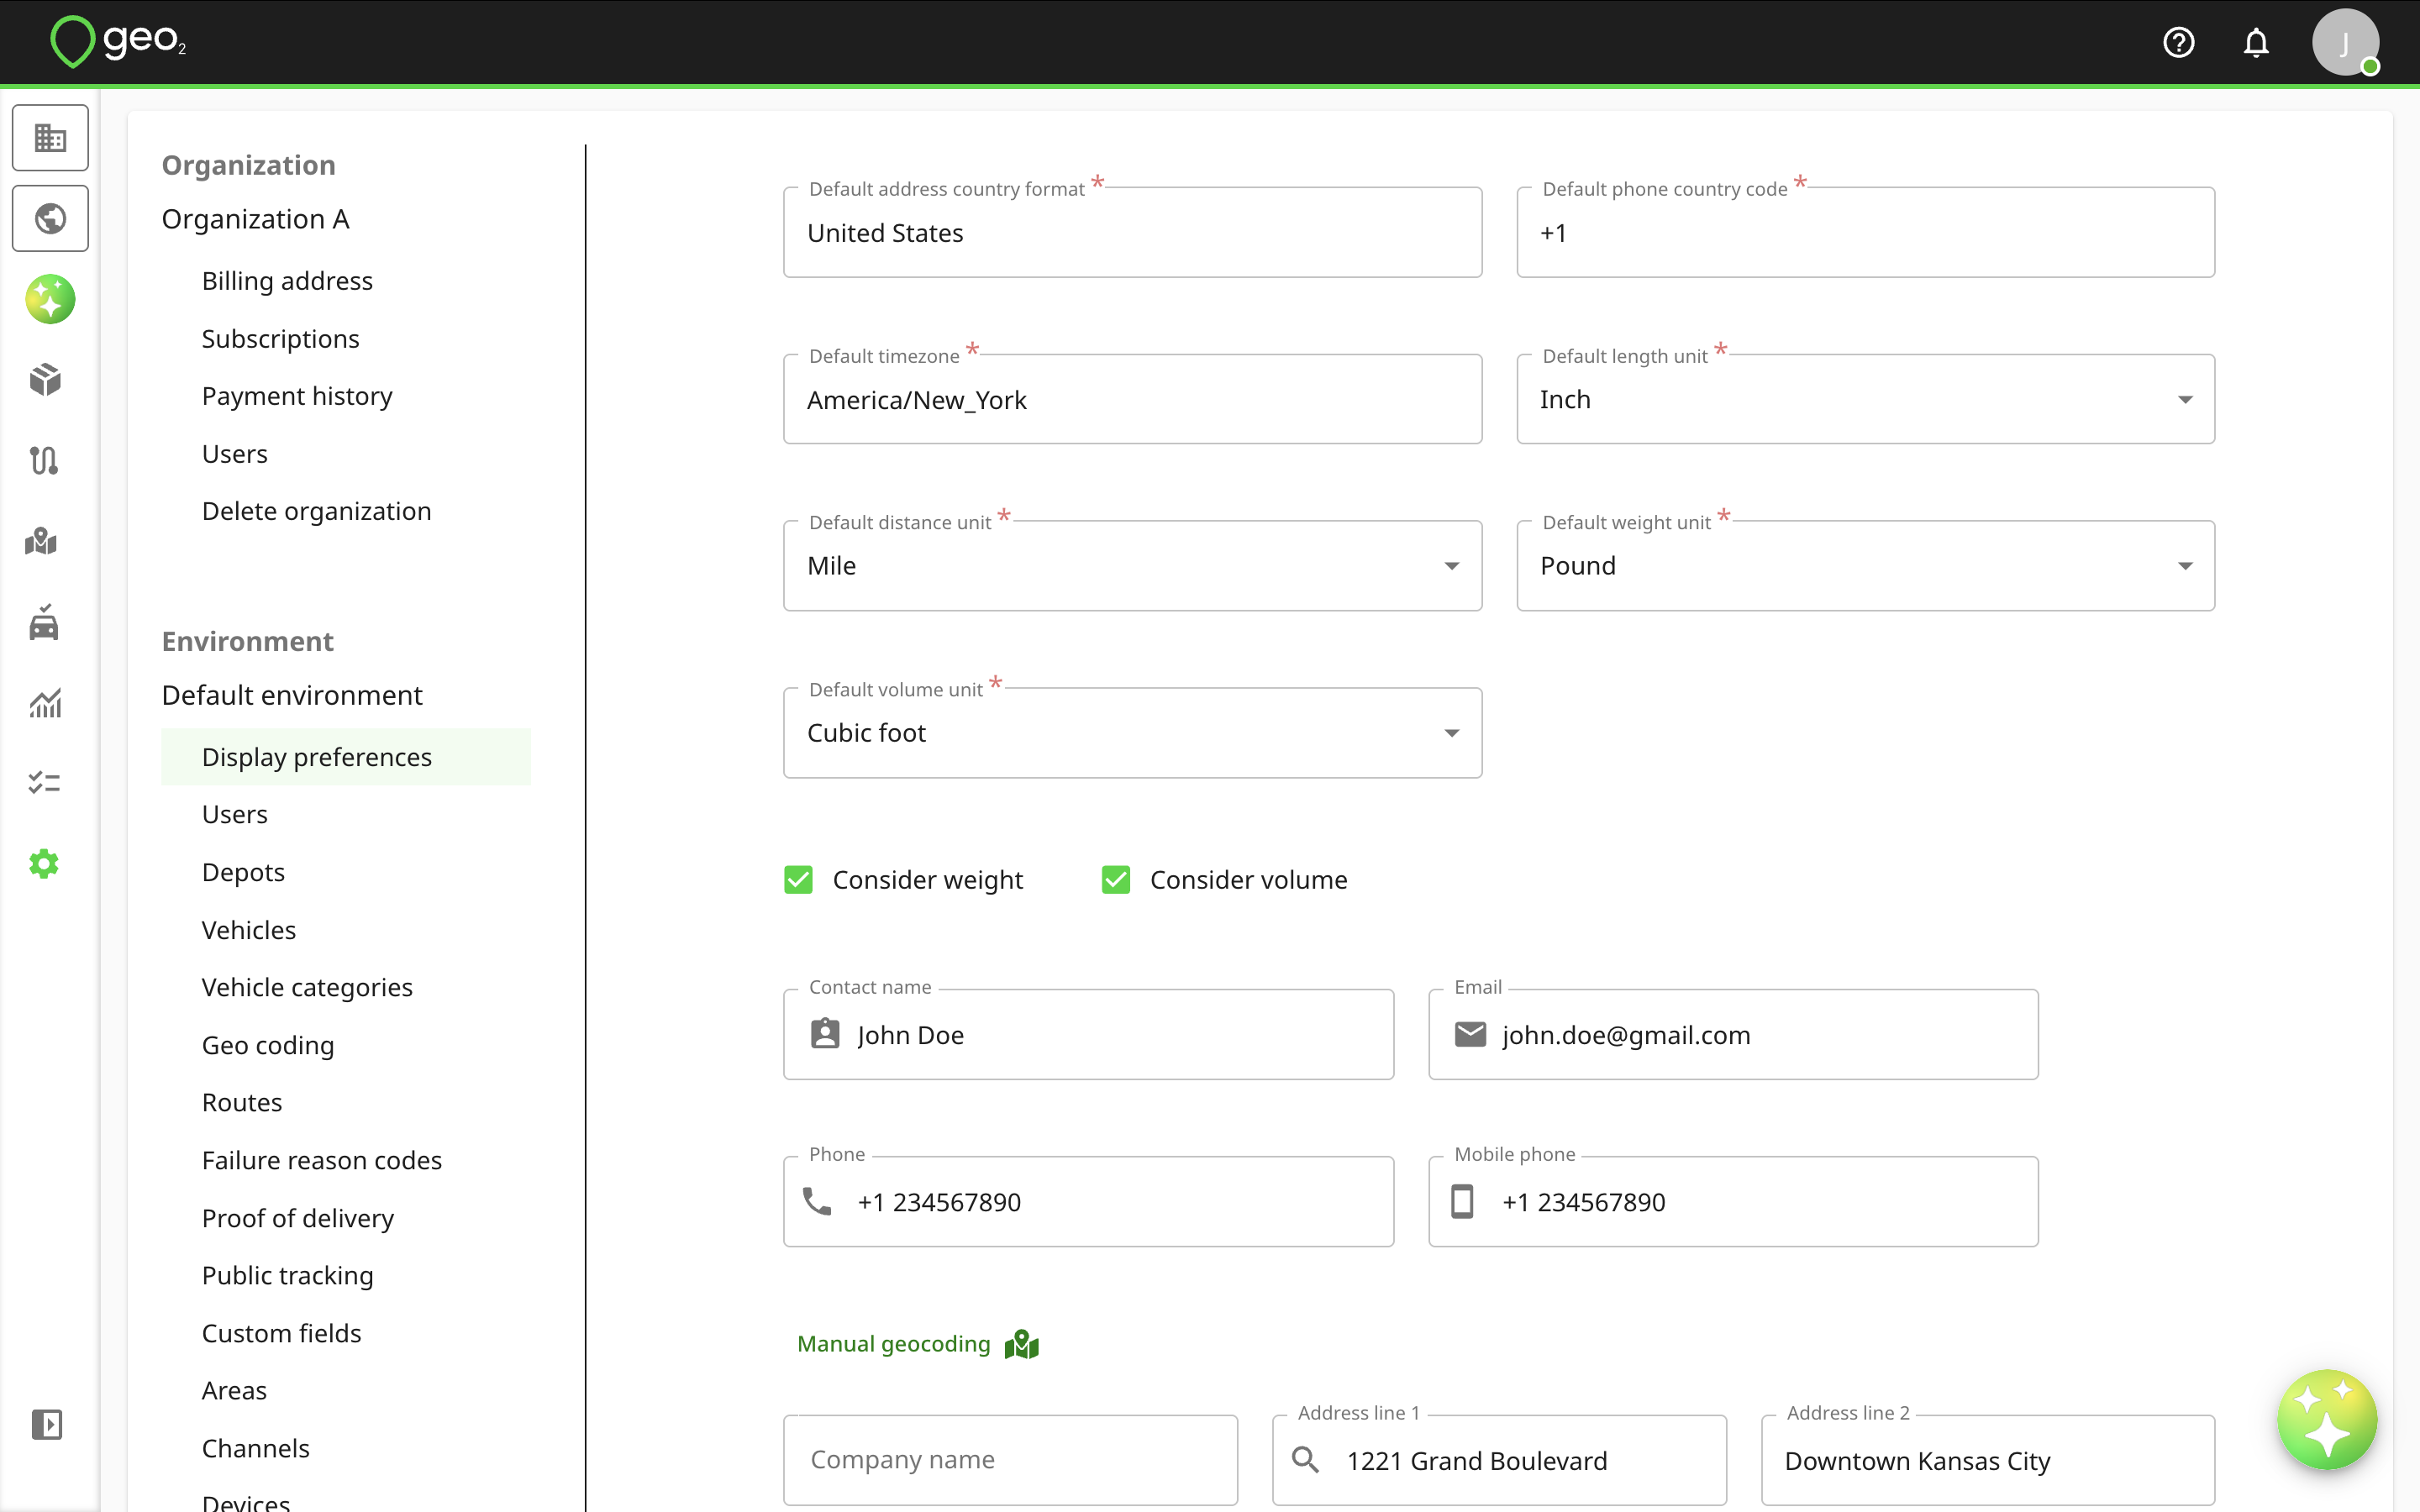Open Vehicle categories in the menu

coord(307,987)
